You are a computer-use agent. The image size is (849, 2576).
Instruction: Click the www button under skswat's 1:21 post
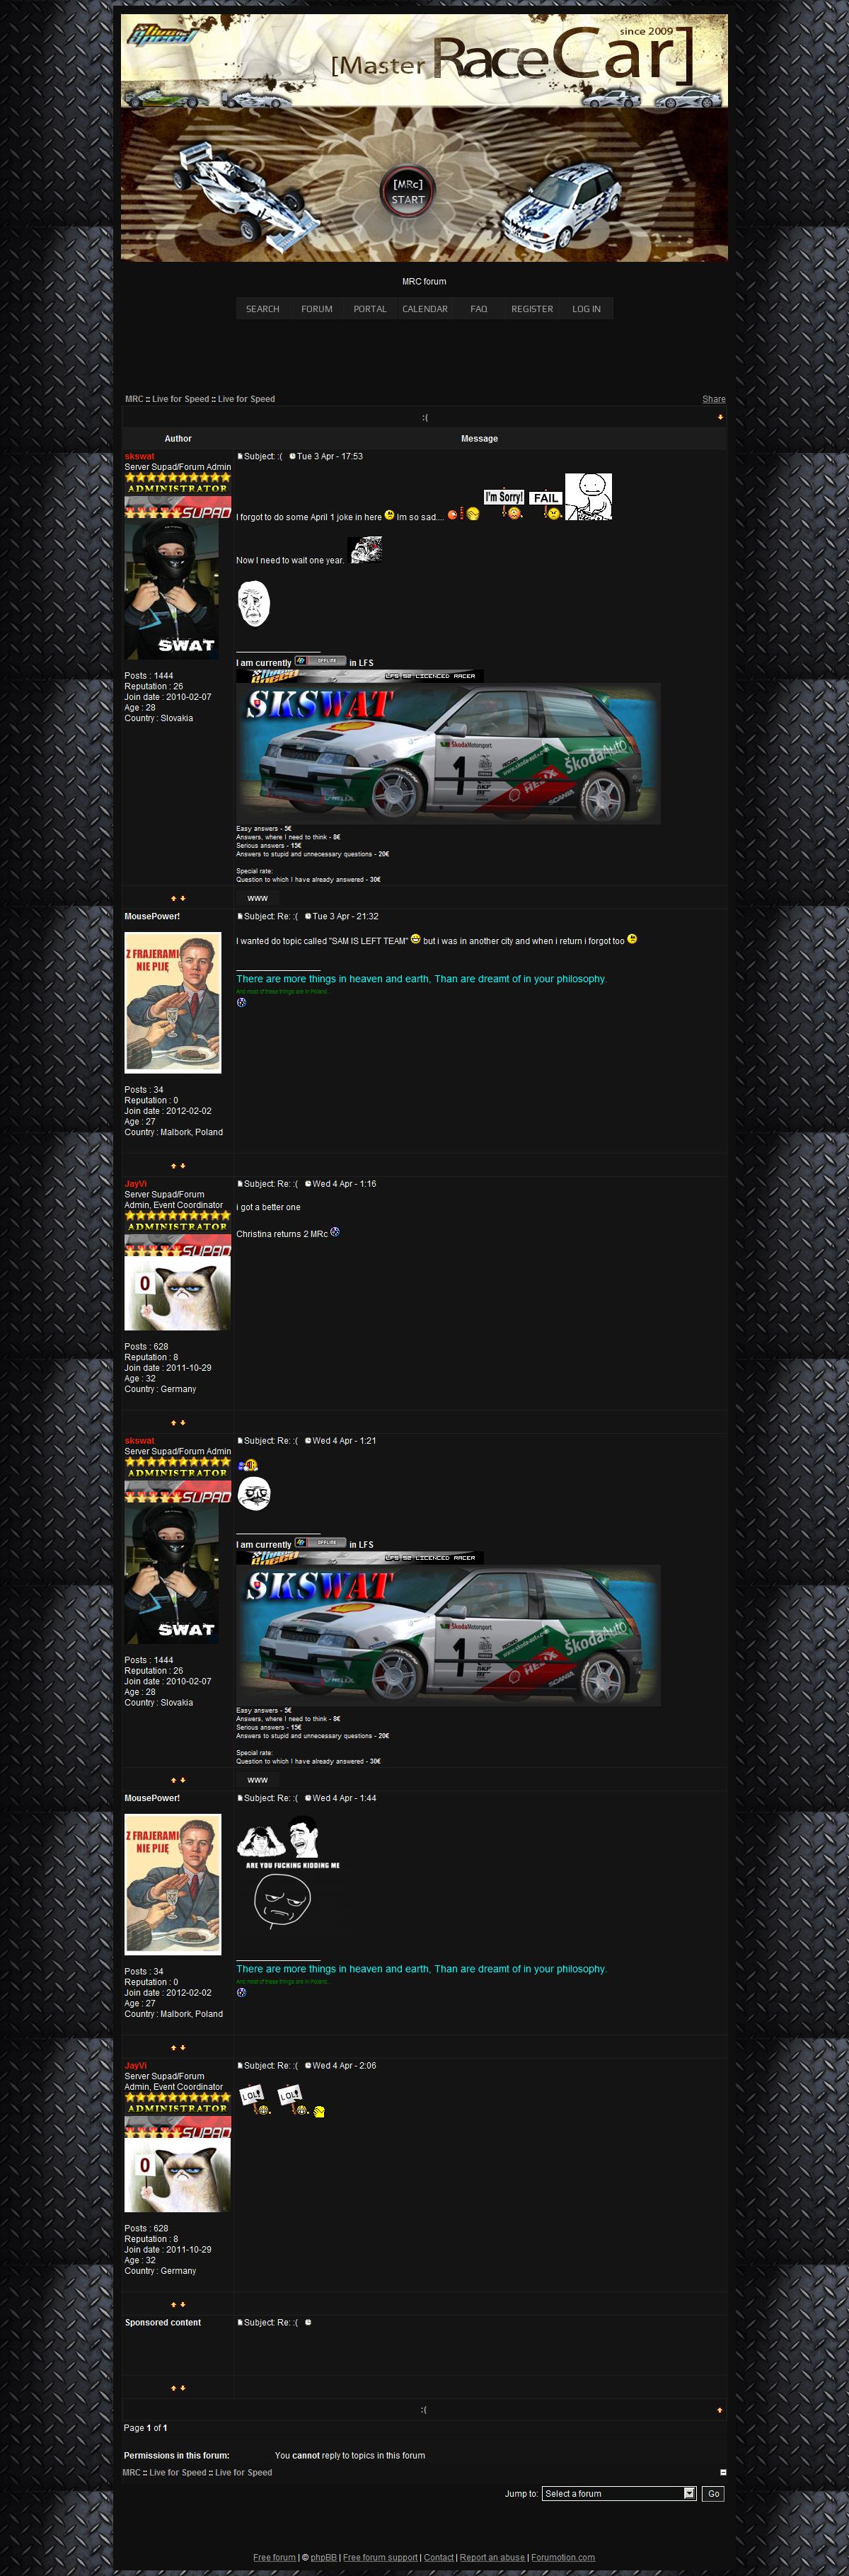click(x=257, y=1780)
